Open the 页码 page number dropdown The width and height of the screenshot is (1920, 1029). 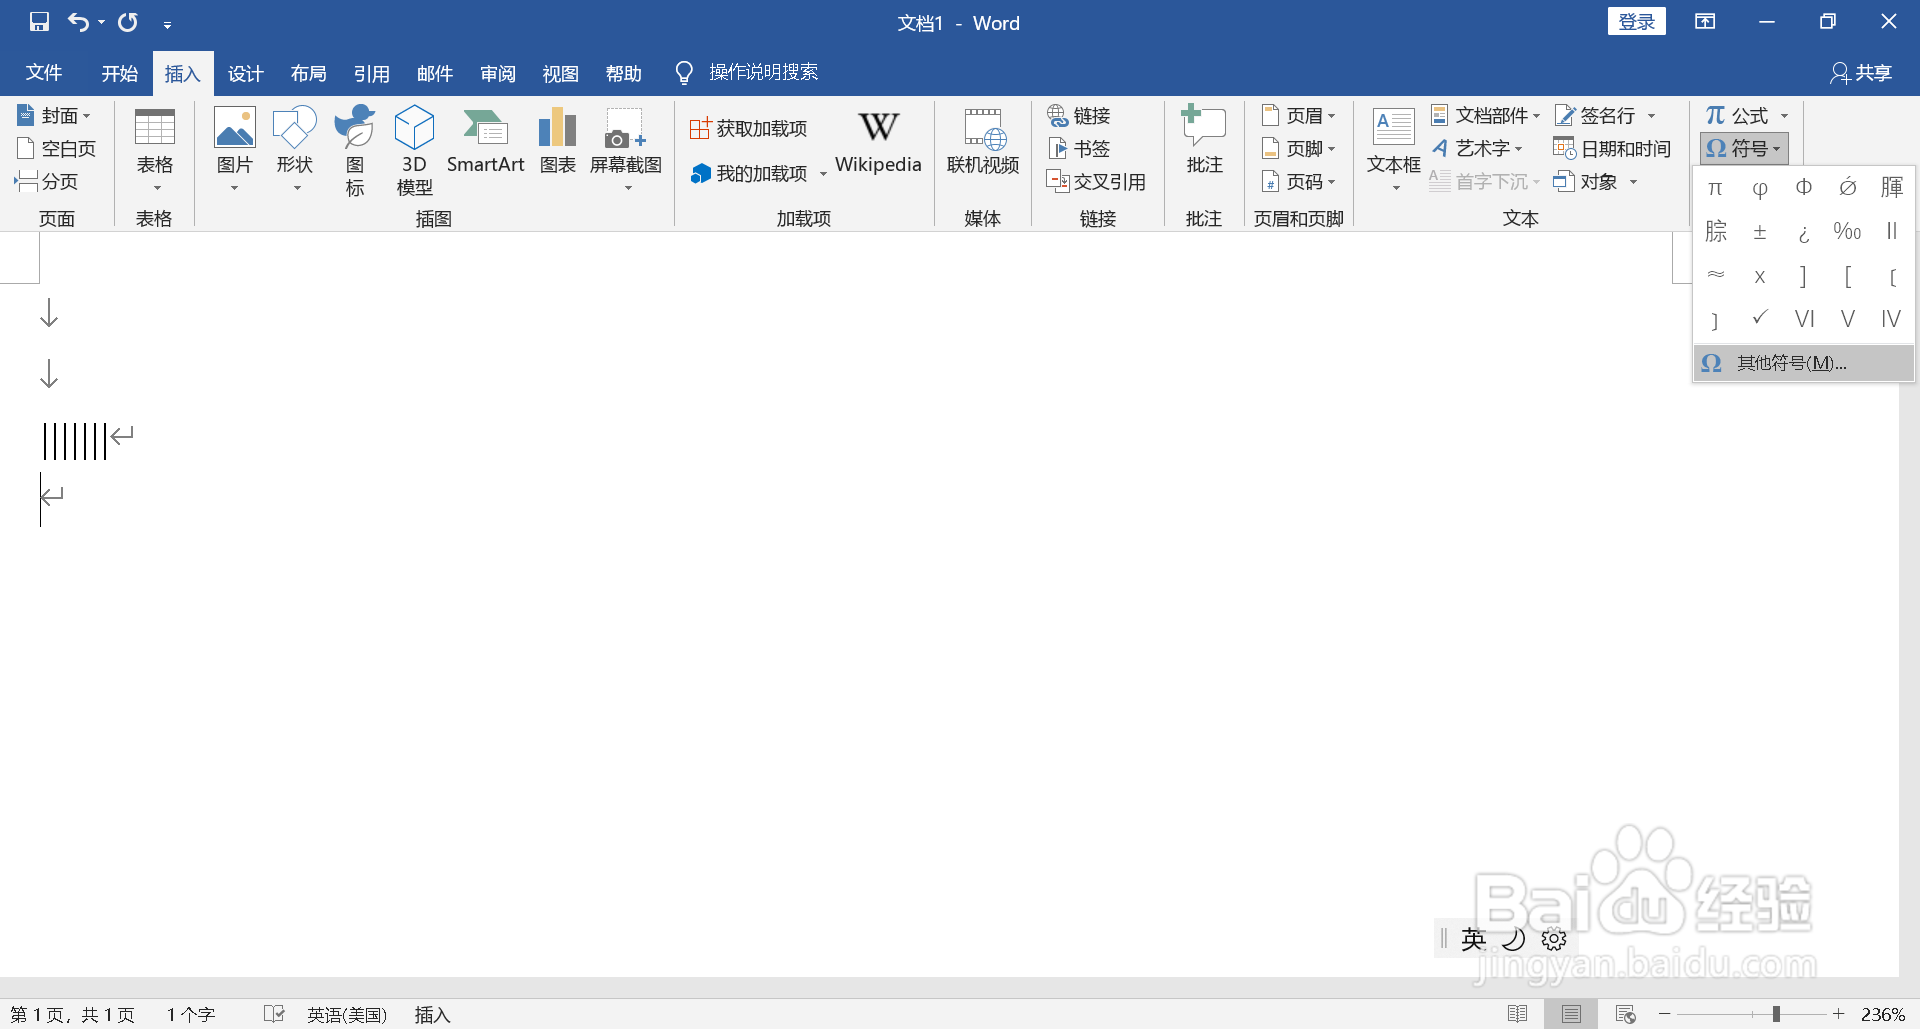(1299, 181)
